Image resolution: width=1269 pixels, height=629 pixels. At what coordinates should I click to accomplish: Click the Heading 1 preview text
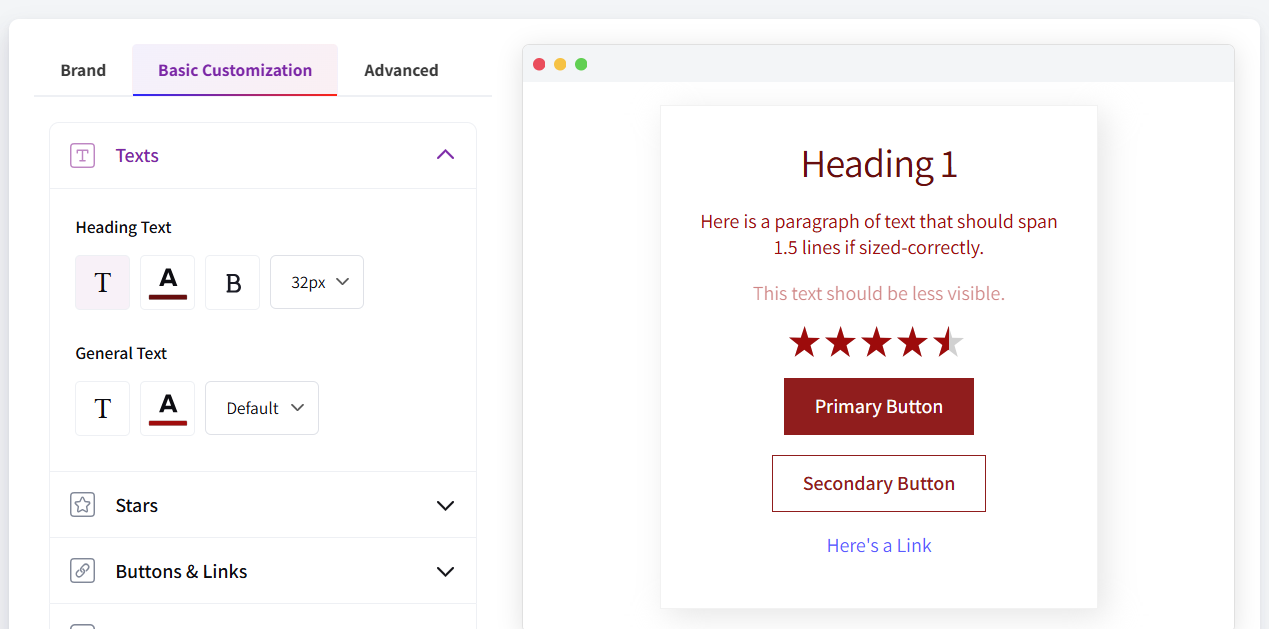[879, 164]
